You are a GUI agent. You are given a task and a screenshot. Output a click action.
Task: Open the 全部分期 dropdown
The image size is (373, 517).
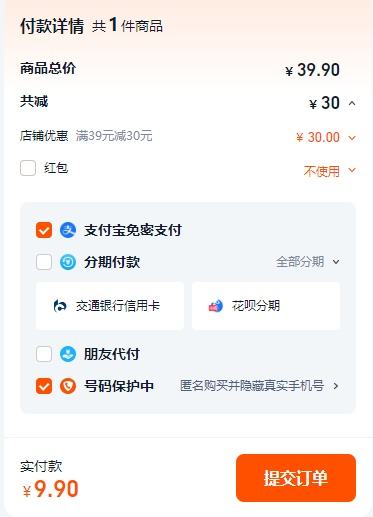click(336, 262)
